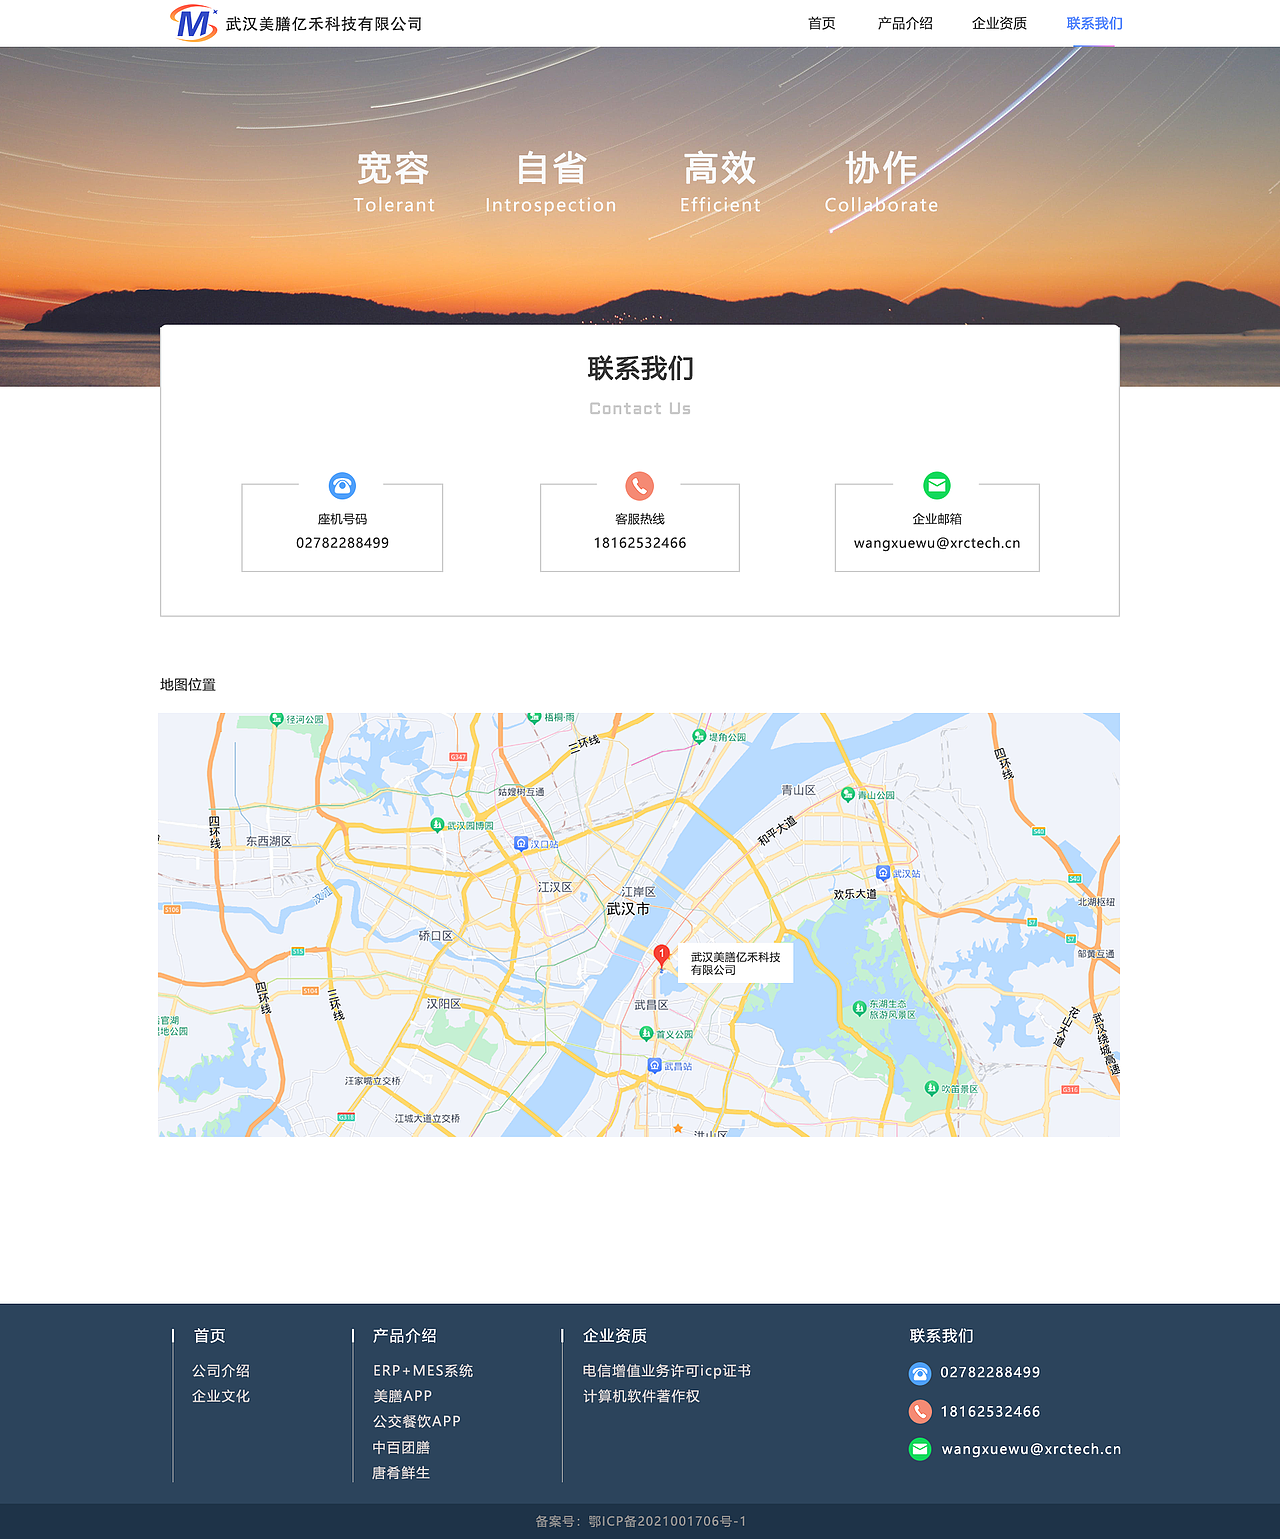Click the 电信增值业务许可icp证书 link
Viewport: 1280px width, 1539px height.
click(x=668, y=1371)
